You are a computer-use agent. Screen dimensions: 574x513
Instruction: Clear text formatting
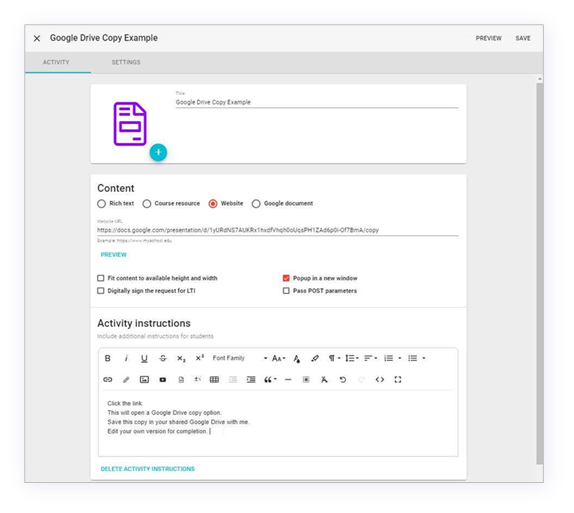(324, 379)
